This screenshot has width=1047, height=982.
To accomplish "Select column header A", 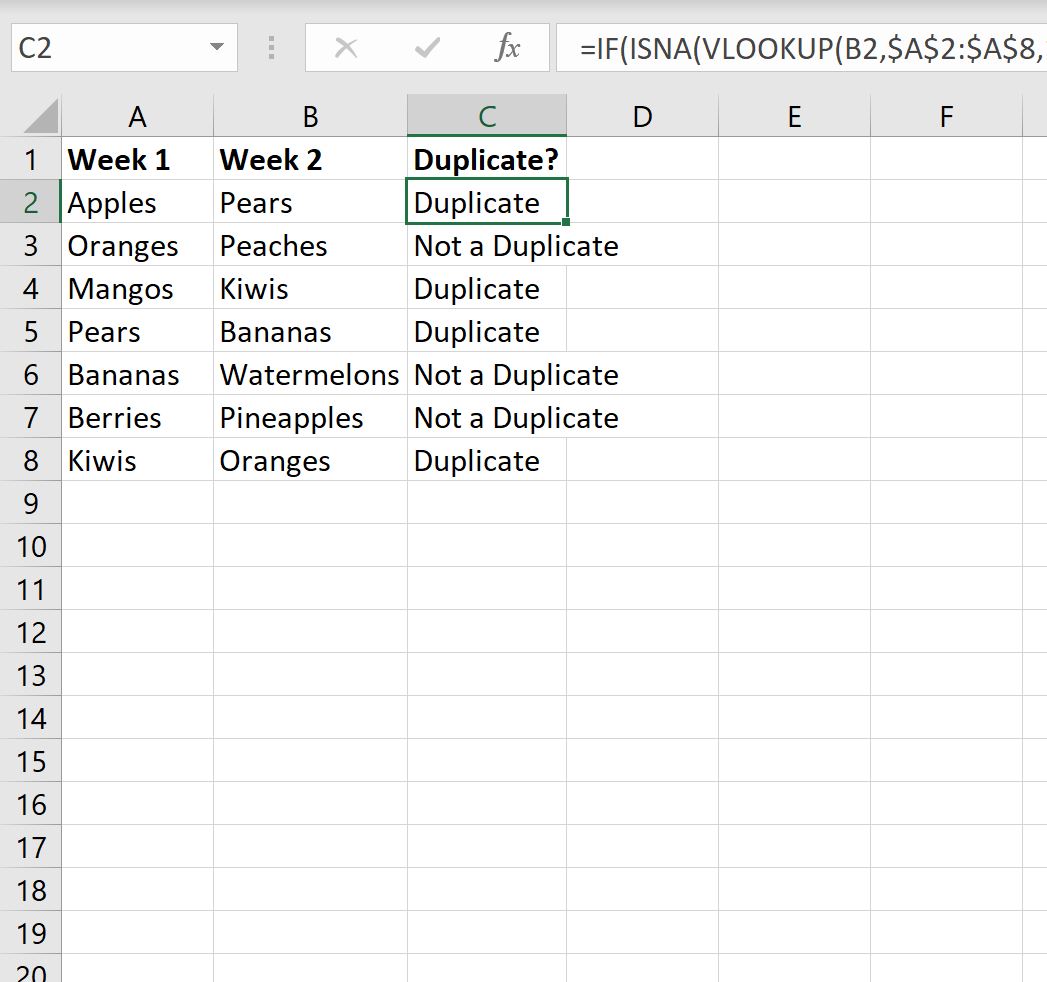I will 137,115.
